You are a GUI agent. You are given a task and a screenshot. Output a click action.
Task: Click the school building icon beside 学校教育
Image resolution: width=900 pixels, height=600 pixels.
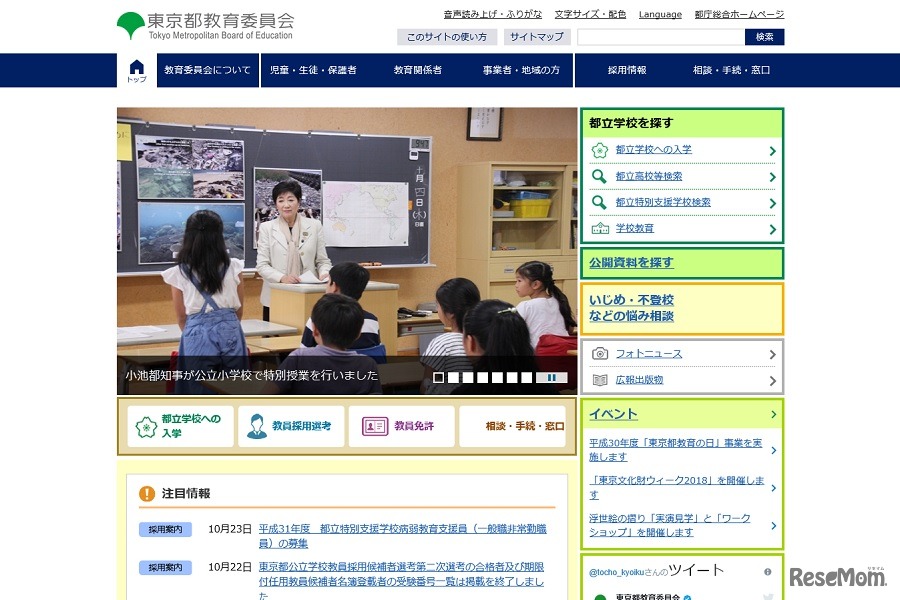(599, 229)
